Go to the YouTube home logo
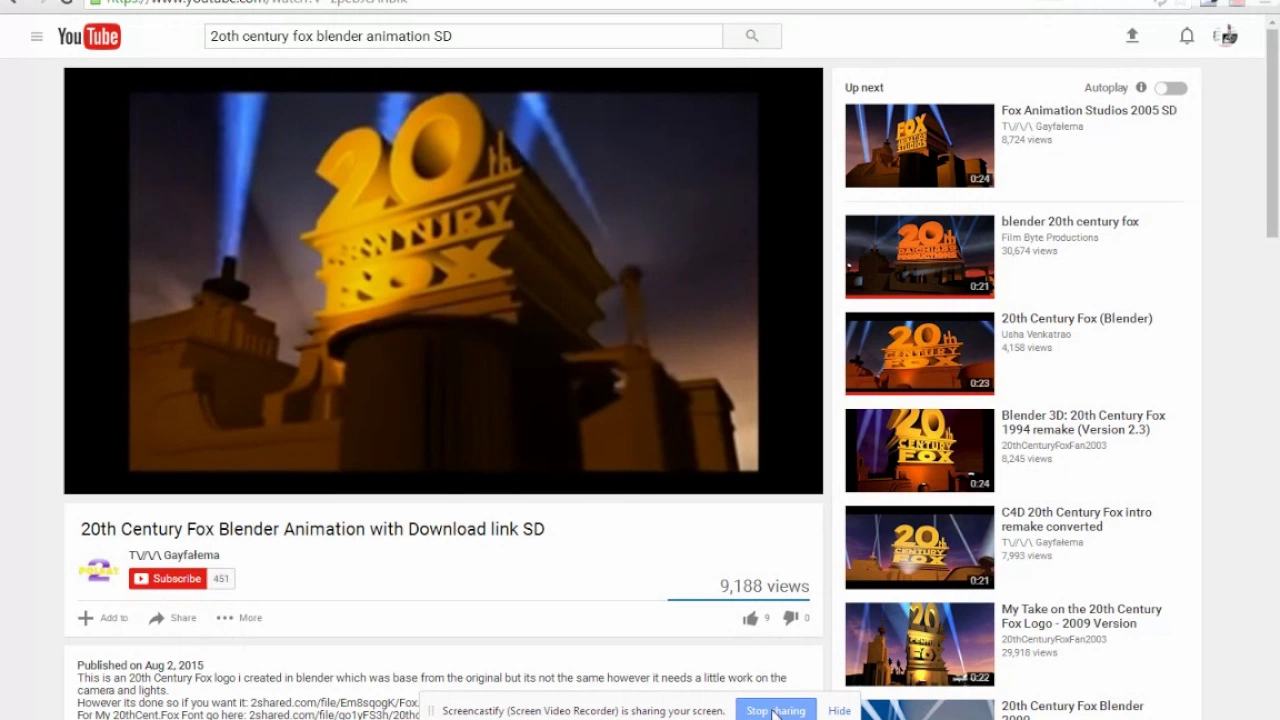 [89, 37]
